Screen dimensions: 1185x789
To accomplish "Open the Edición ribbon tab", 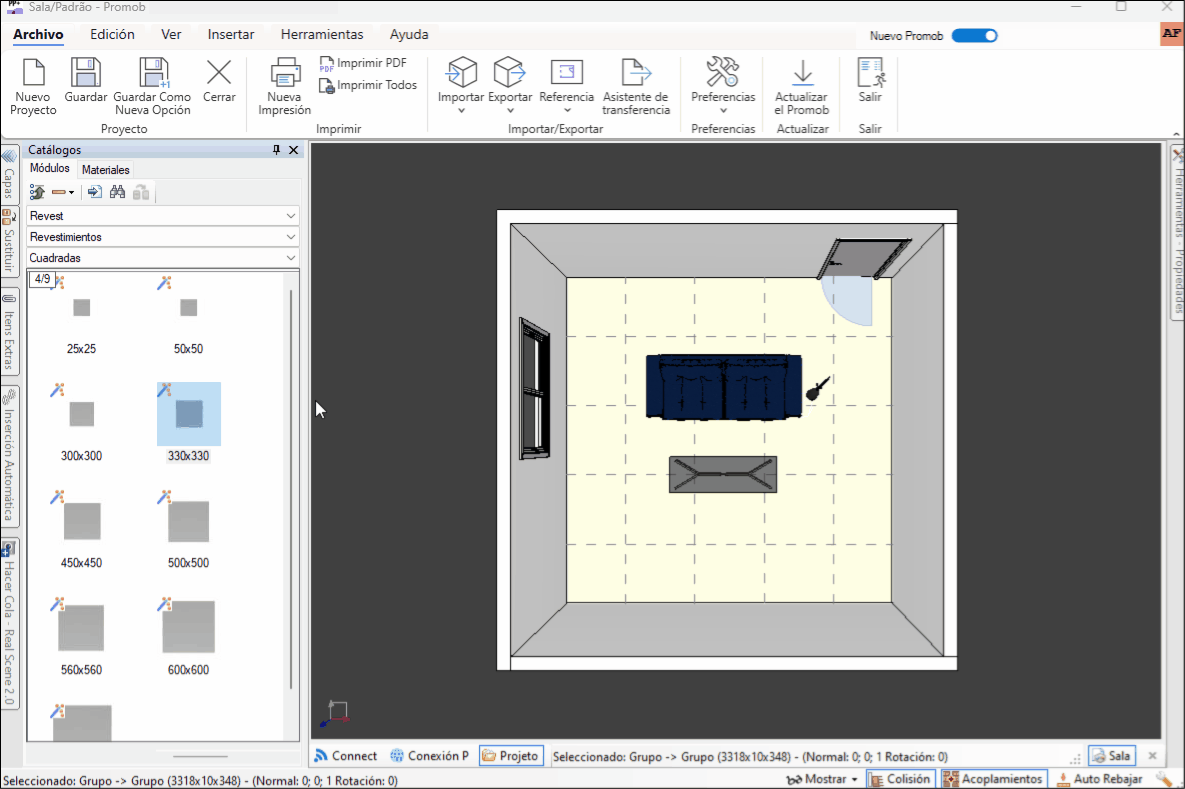I will pos(112,35).
